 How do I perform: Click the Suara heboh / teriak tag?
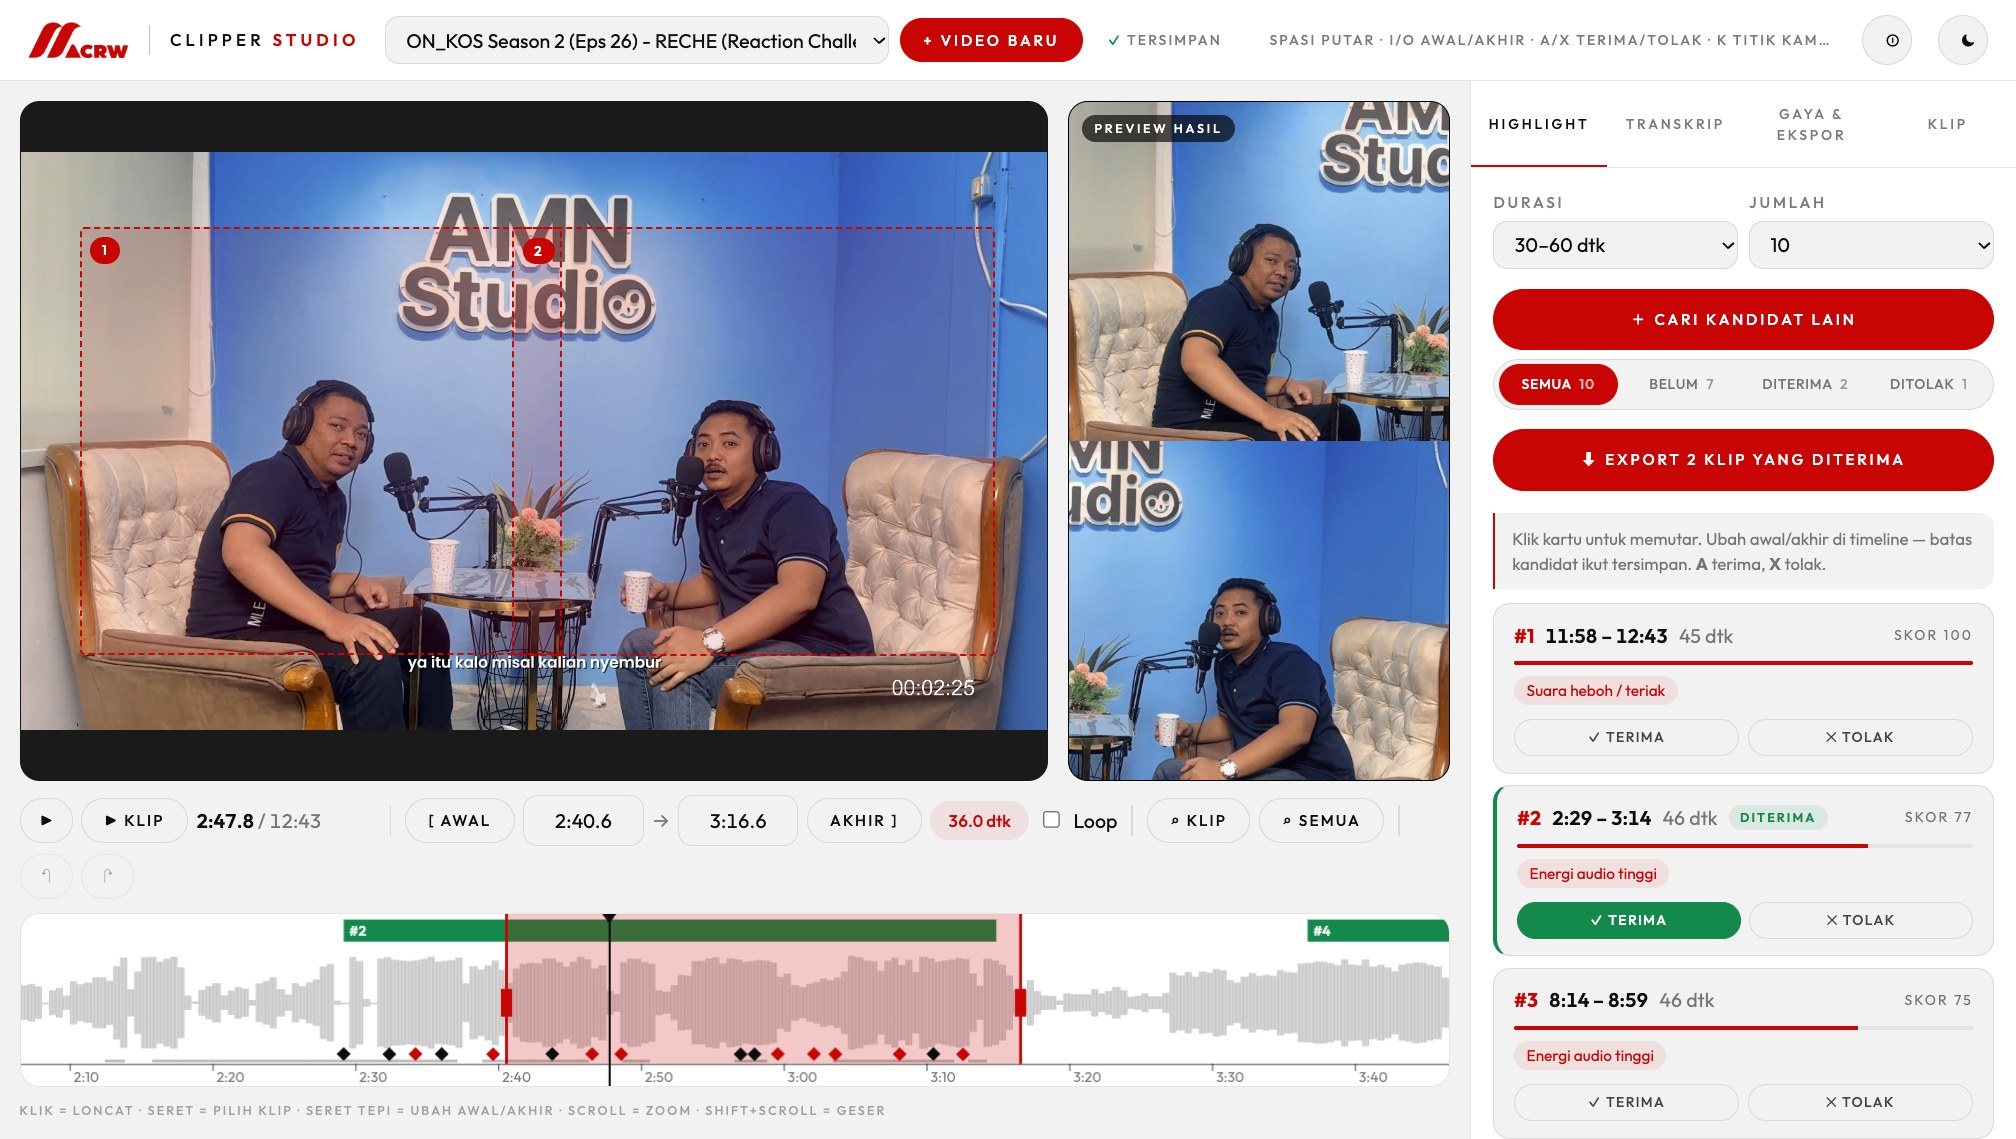point(1595,690)
